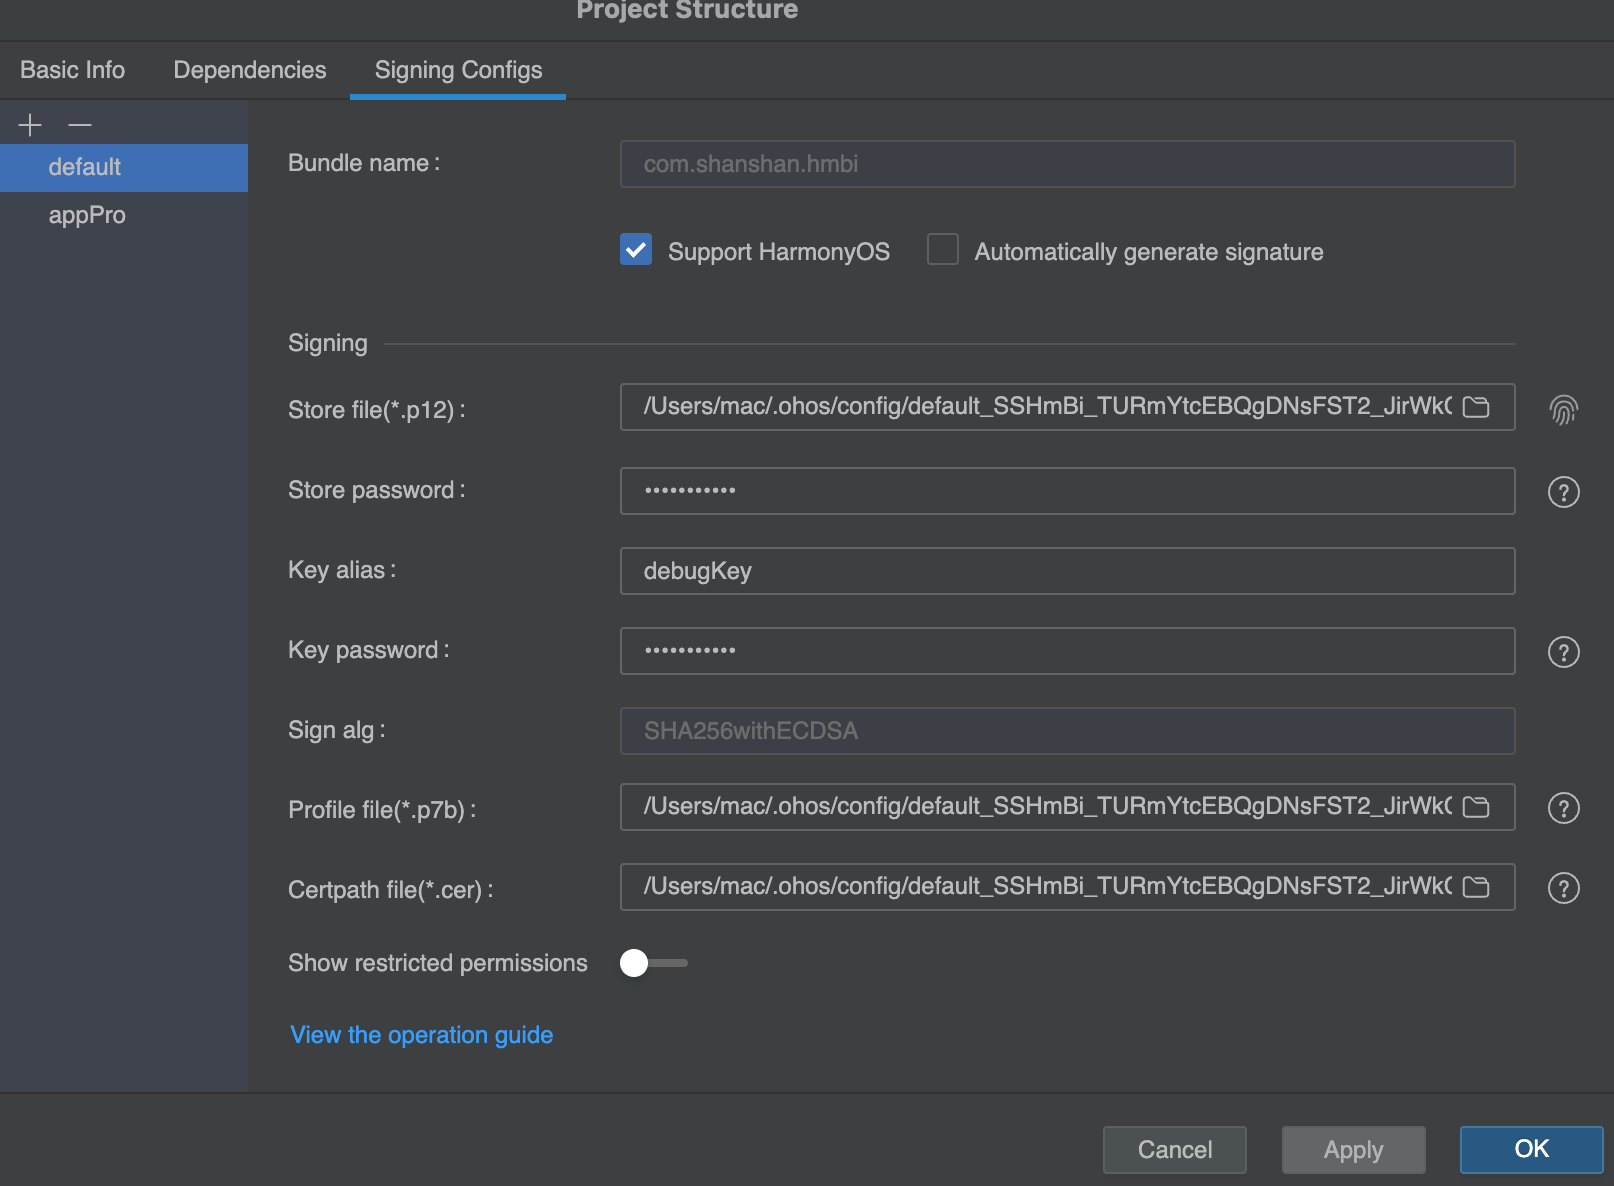This screenshot has height=1186, width=1614.
Task: Click the Automatically generate signature label
Action: (1149, 252)
